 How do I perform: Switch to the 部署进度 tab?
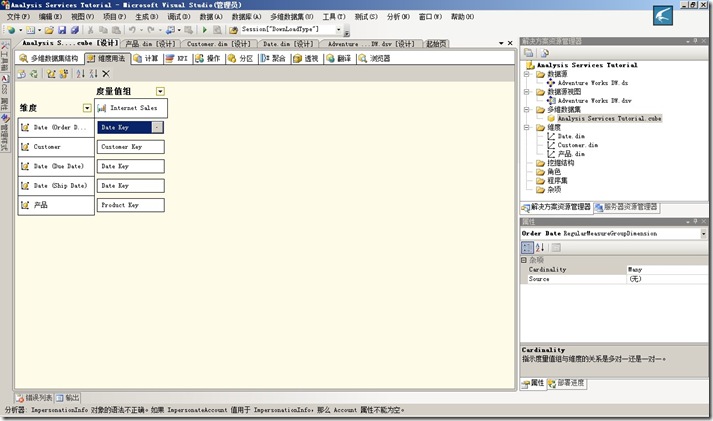click(566, 383)
